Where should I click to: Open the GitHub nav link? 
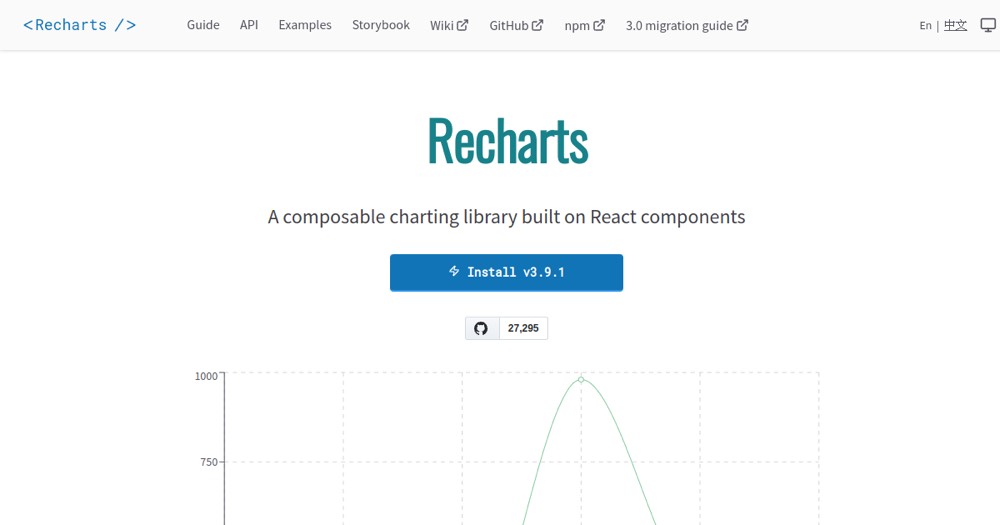[x=516, y=26]
